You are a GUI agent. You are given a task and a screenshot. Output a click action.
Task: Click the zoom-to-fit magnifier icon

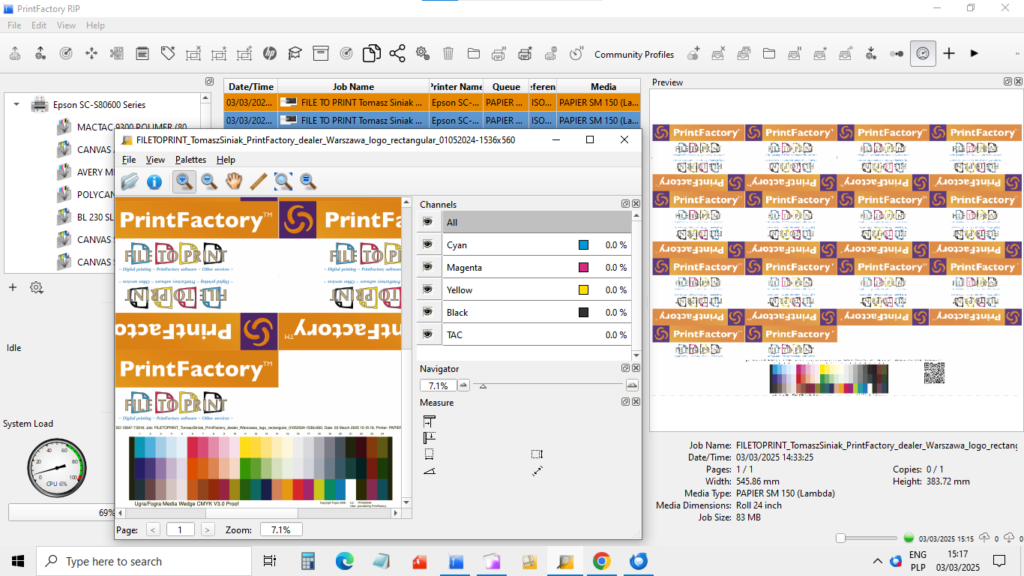coord(284,183)
